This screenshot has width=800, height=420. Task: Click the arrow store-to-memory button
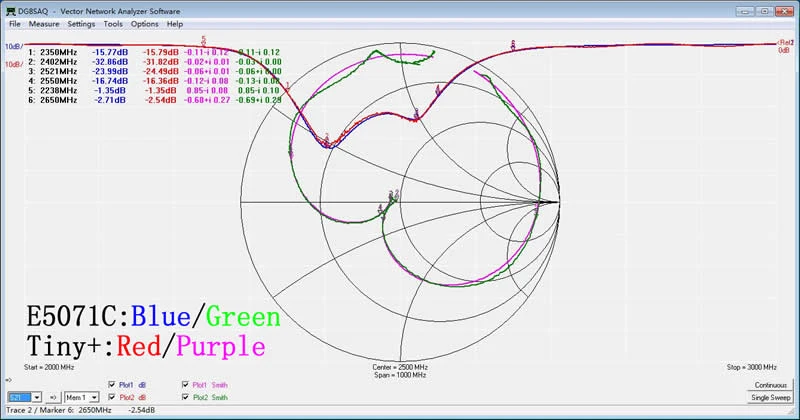pyautogui.click(x=53, y=397)
